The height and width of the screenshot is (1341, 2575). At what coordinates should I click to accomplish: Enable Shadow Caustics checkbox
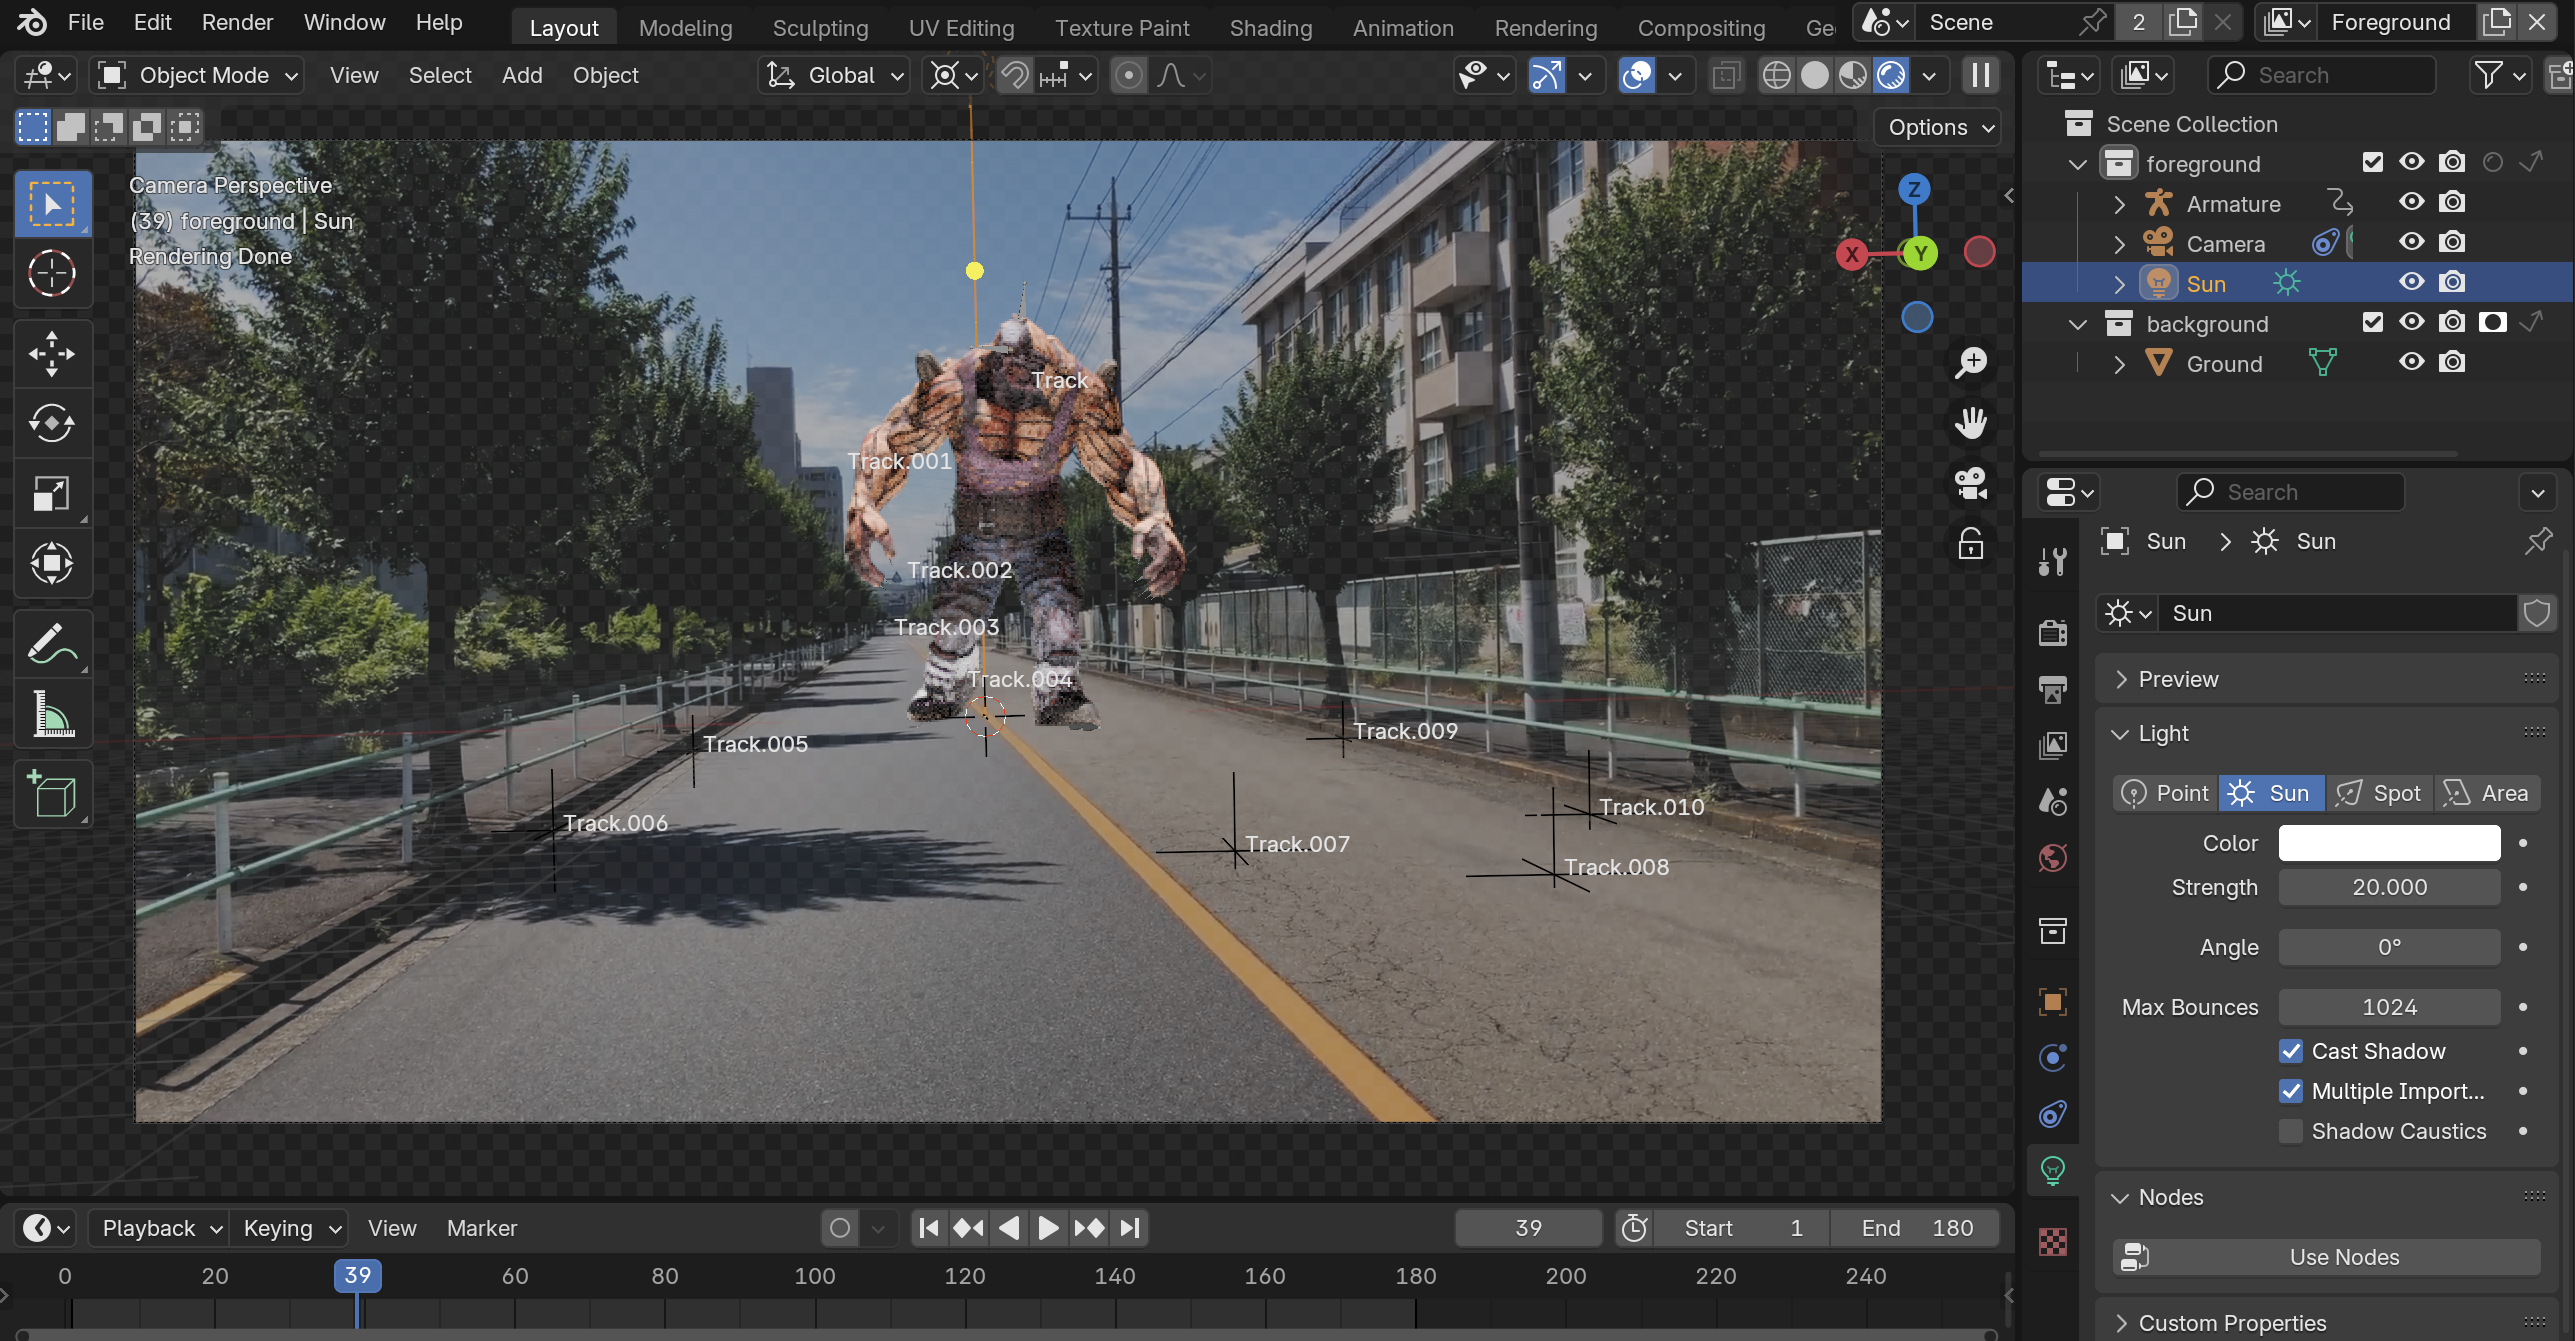(2291, 1131)
